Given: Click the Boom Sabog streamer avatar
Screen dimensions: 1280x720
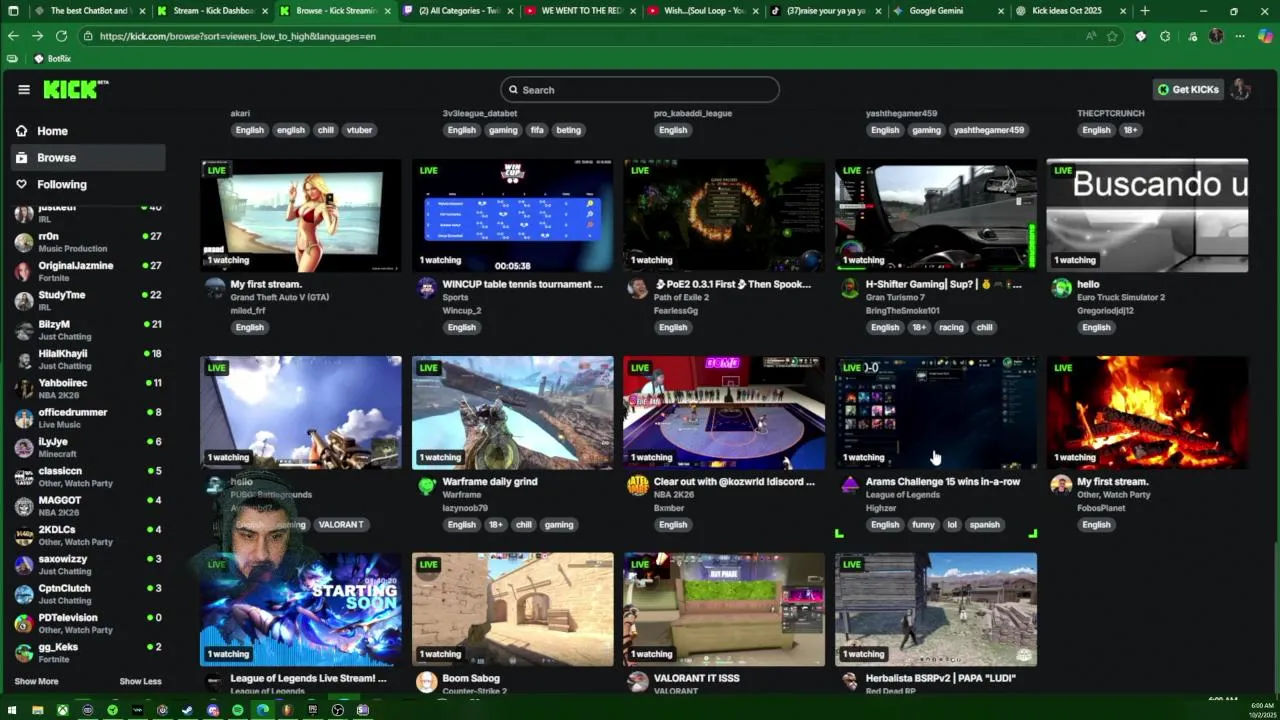Looking at the screenshot, I should pos(426,682).
